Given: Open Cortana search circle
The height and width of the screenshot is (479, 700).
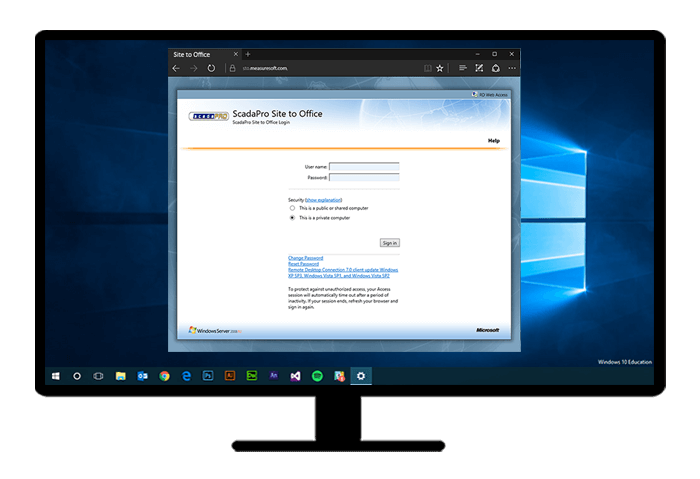Looking at the screenshot, I should coord(77,376).
